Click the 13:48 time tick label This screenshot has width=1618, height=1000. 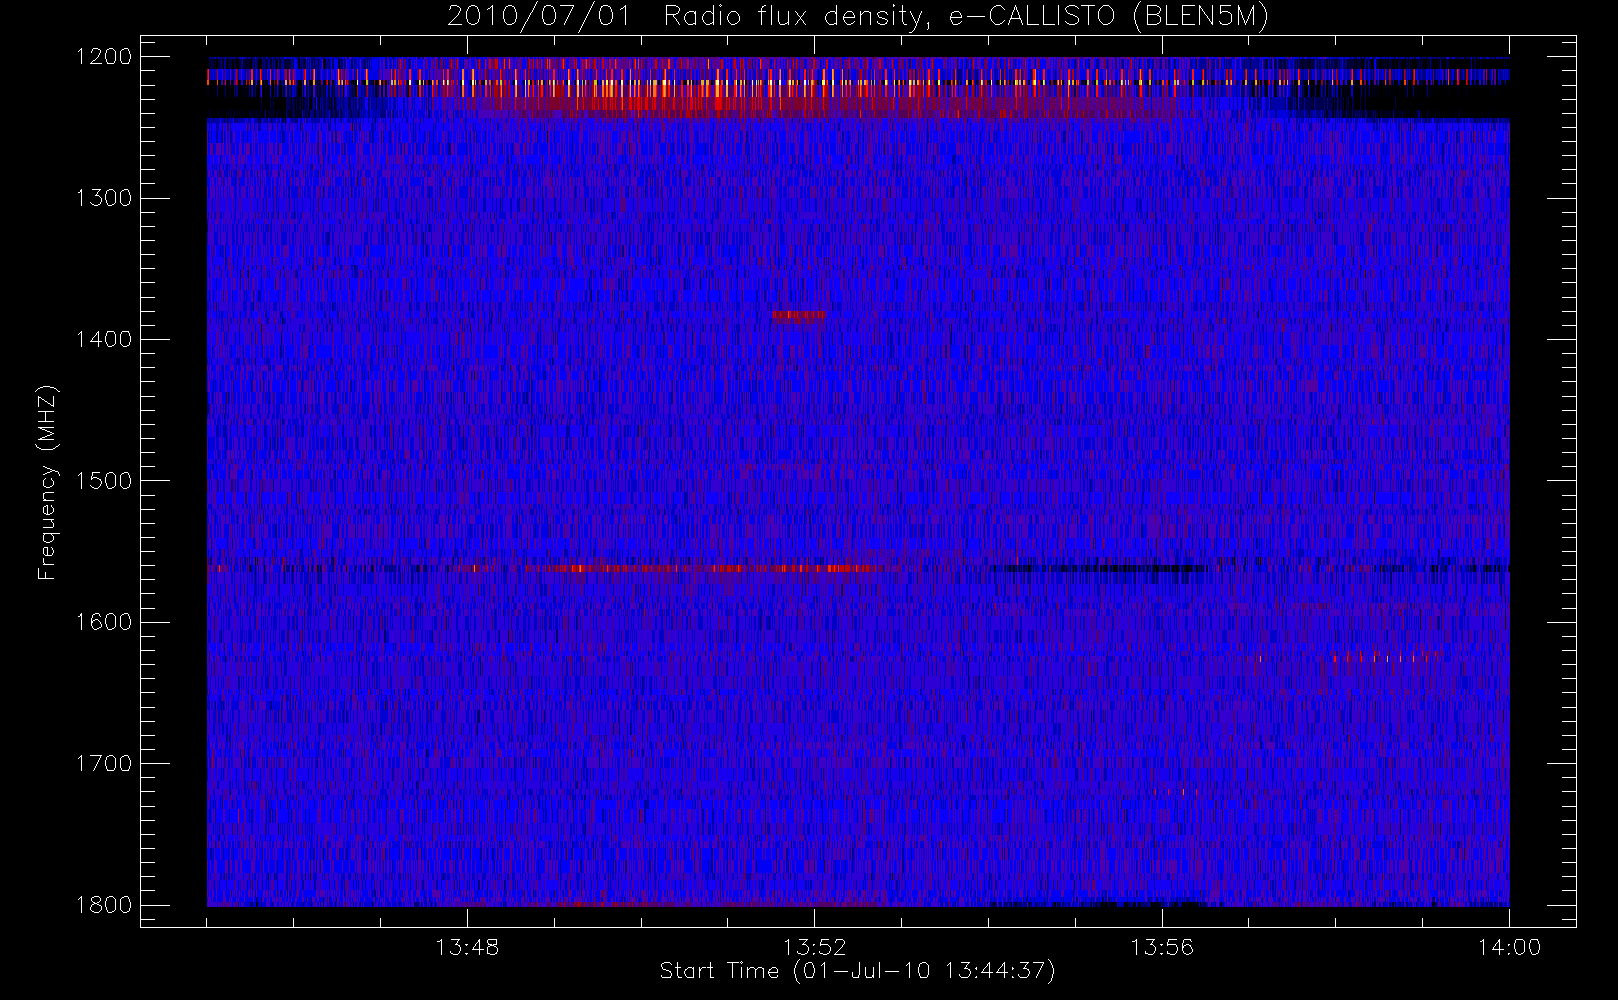point(467,947)
